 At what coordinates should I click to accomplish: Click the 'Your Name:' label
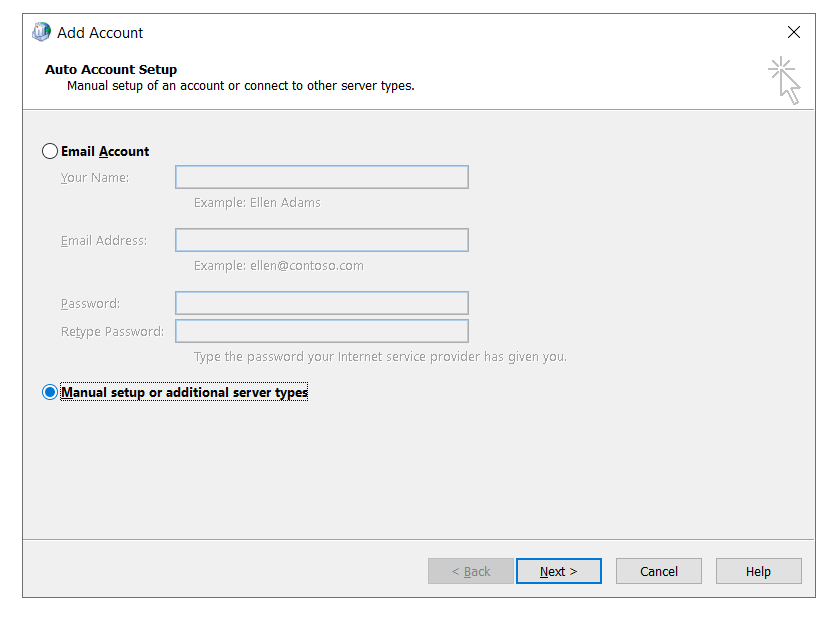[95, 177]
